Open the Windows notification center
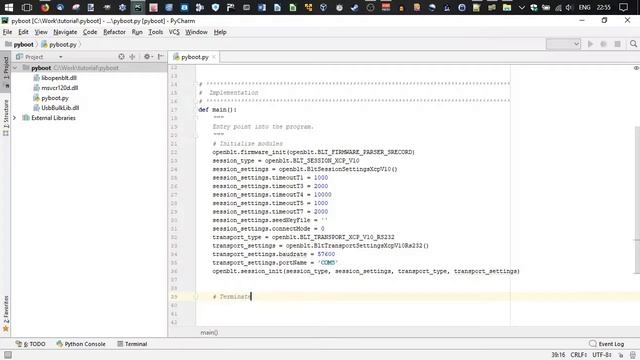 pos(623,7)
